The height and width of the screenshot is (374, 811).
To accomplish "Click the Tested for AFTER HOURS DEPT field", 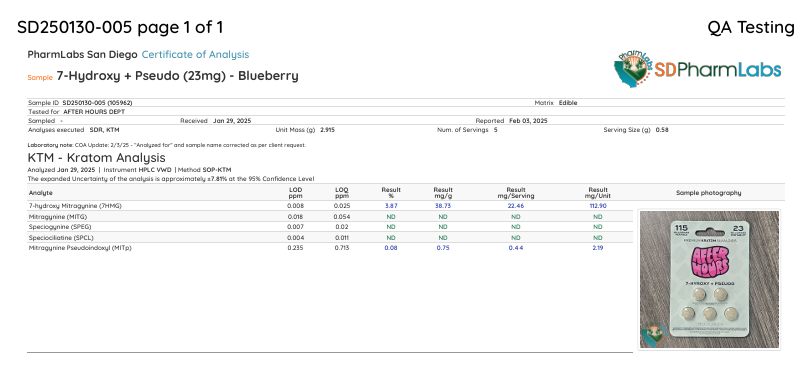I will (x=76, y=112).
